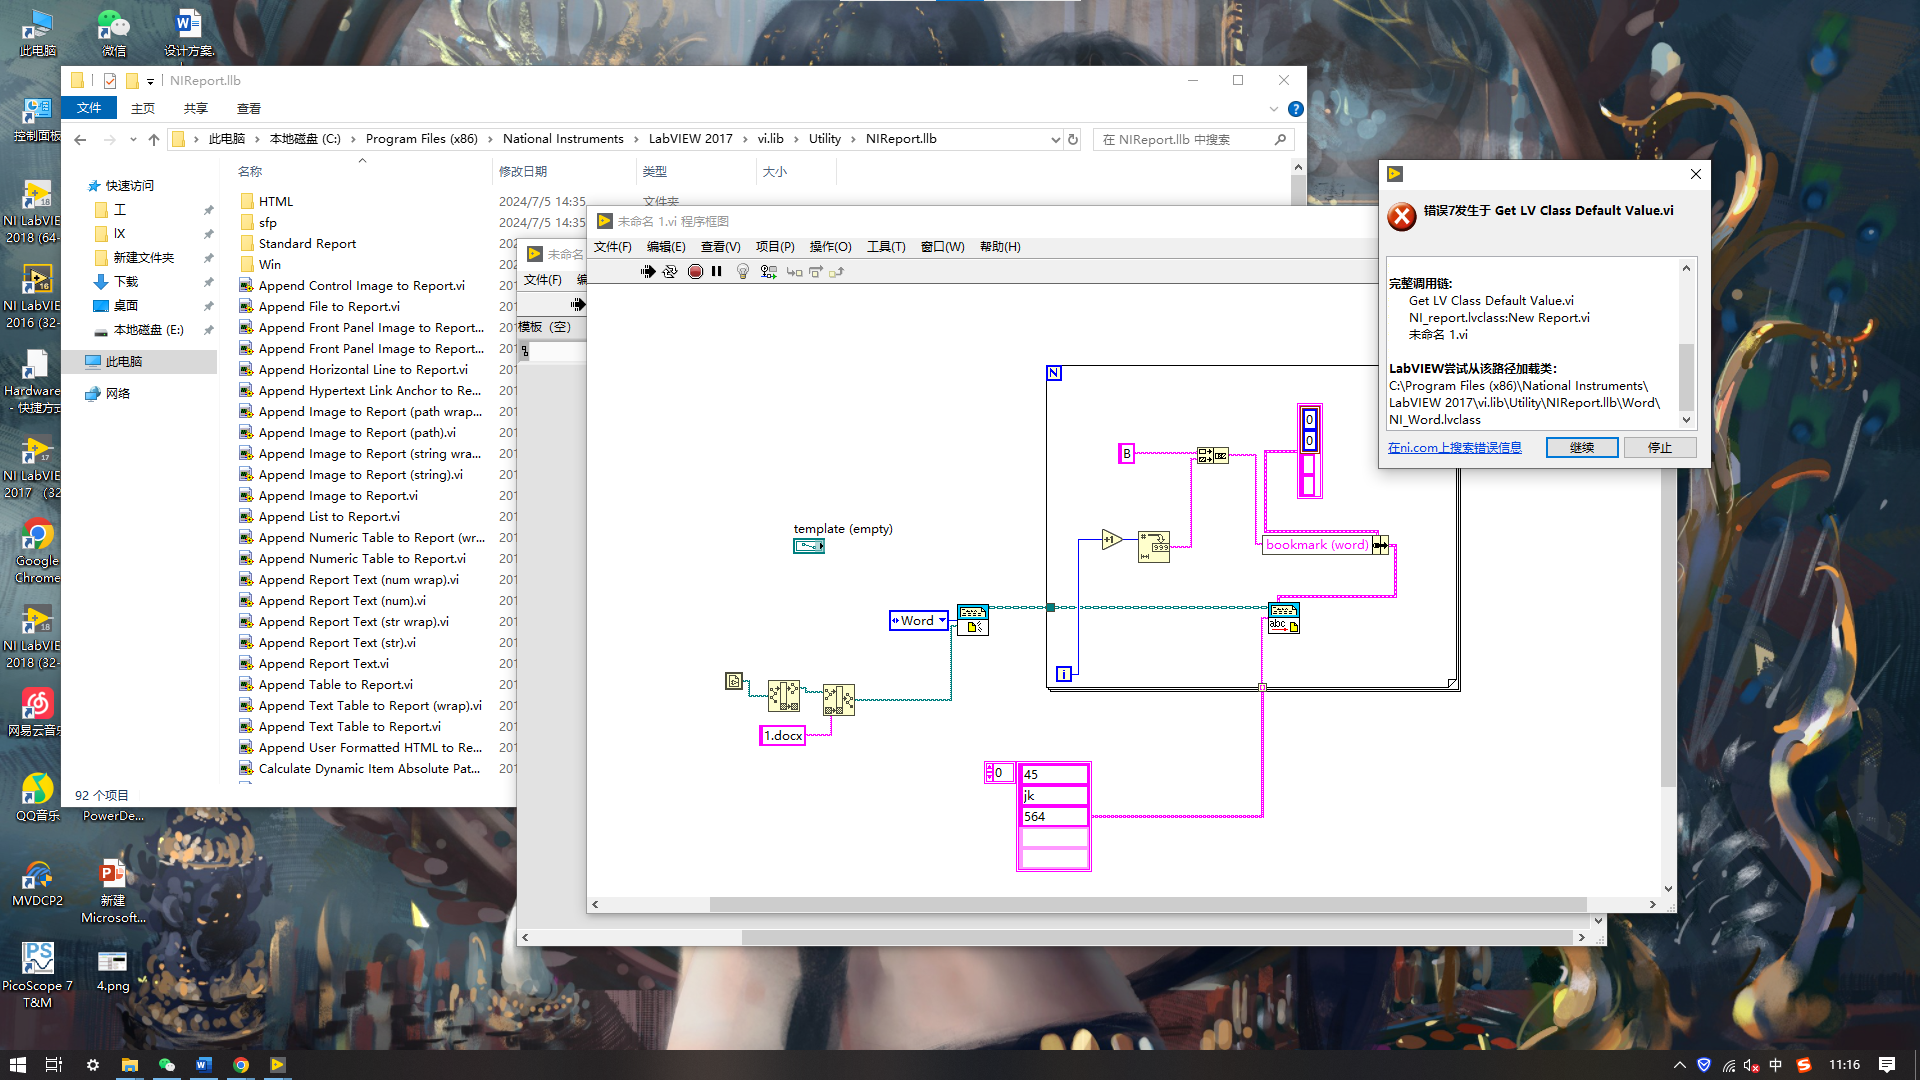Click the 继续 button in error dialog
The width and height of the screenshot is (1920, 1080).
1581,448
